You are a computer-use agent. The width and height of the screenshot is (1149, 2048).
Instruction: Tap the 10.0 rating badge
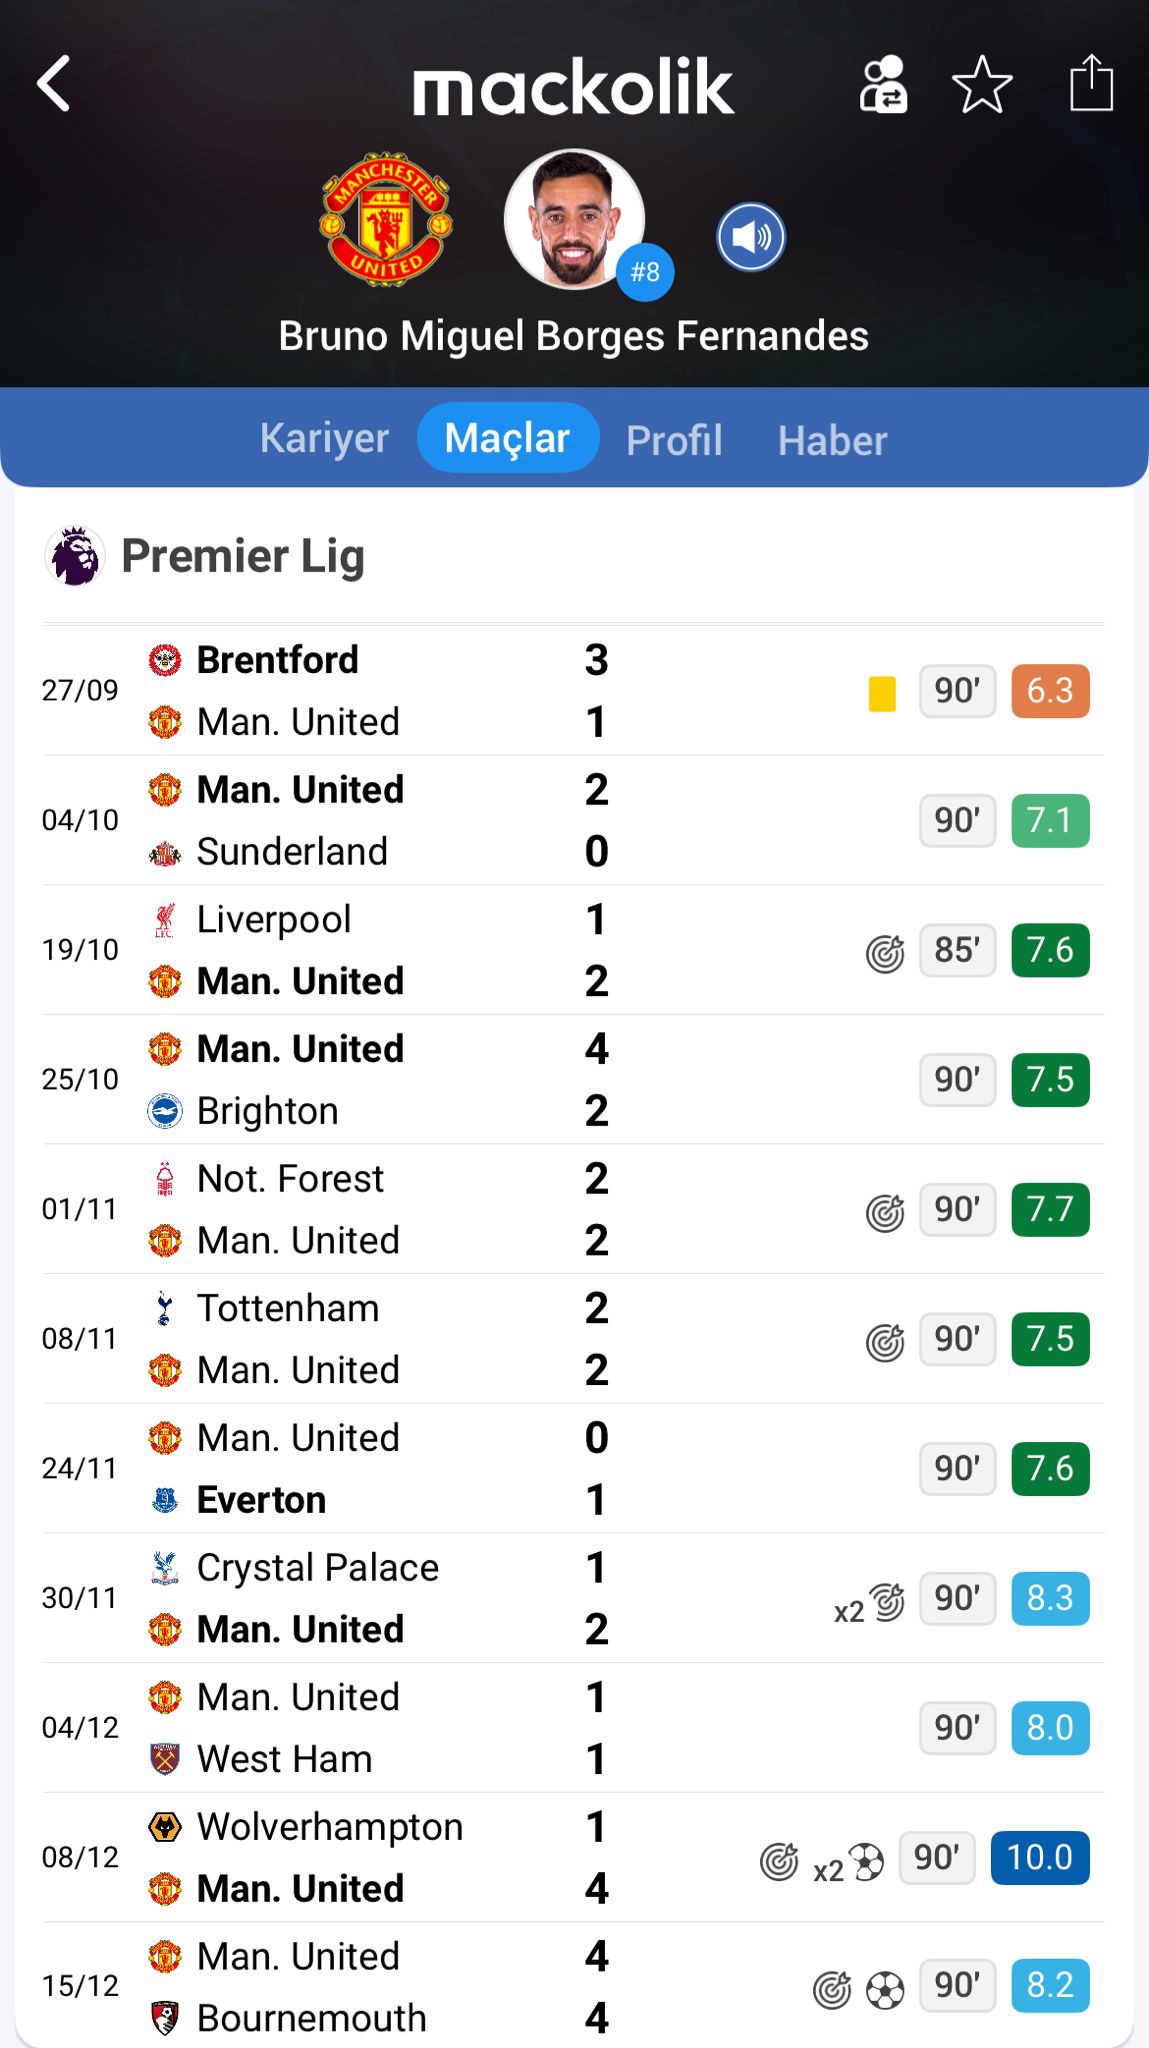tap(1039, 1857)
